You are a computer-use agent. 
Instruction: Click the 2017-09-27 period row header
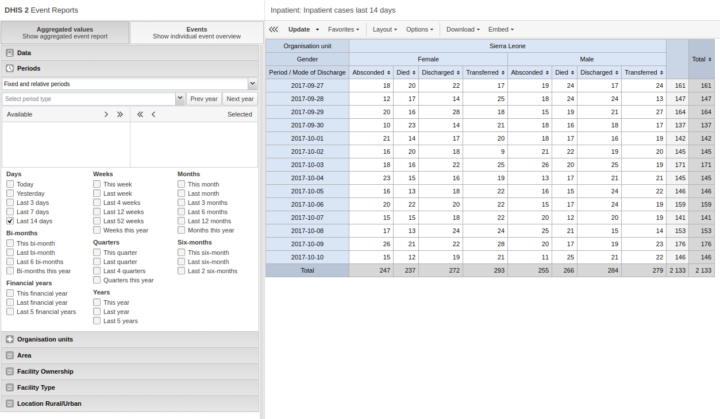click(x=307, y=86)
